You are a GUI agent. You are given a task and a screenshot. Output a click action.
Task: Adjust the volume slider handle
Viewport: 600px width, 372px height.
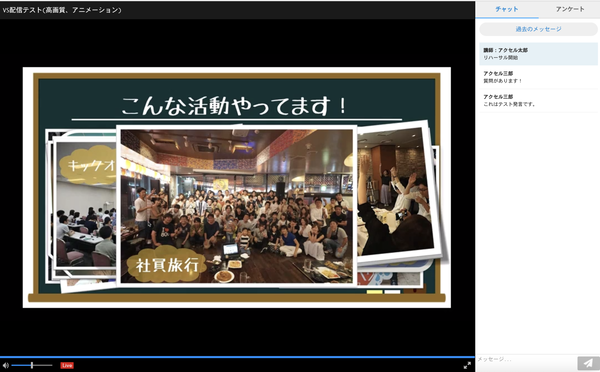click(32, 365)
